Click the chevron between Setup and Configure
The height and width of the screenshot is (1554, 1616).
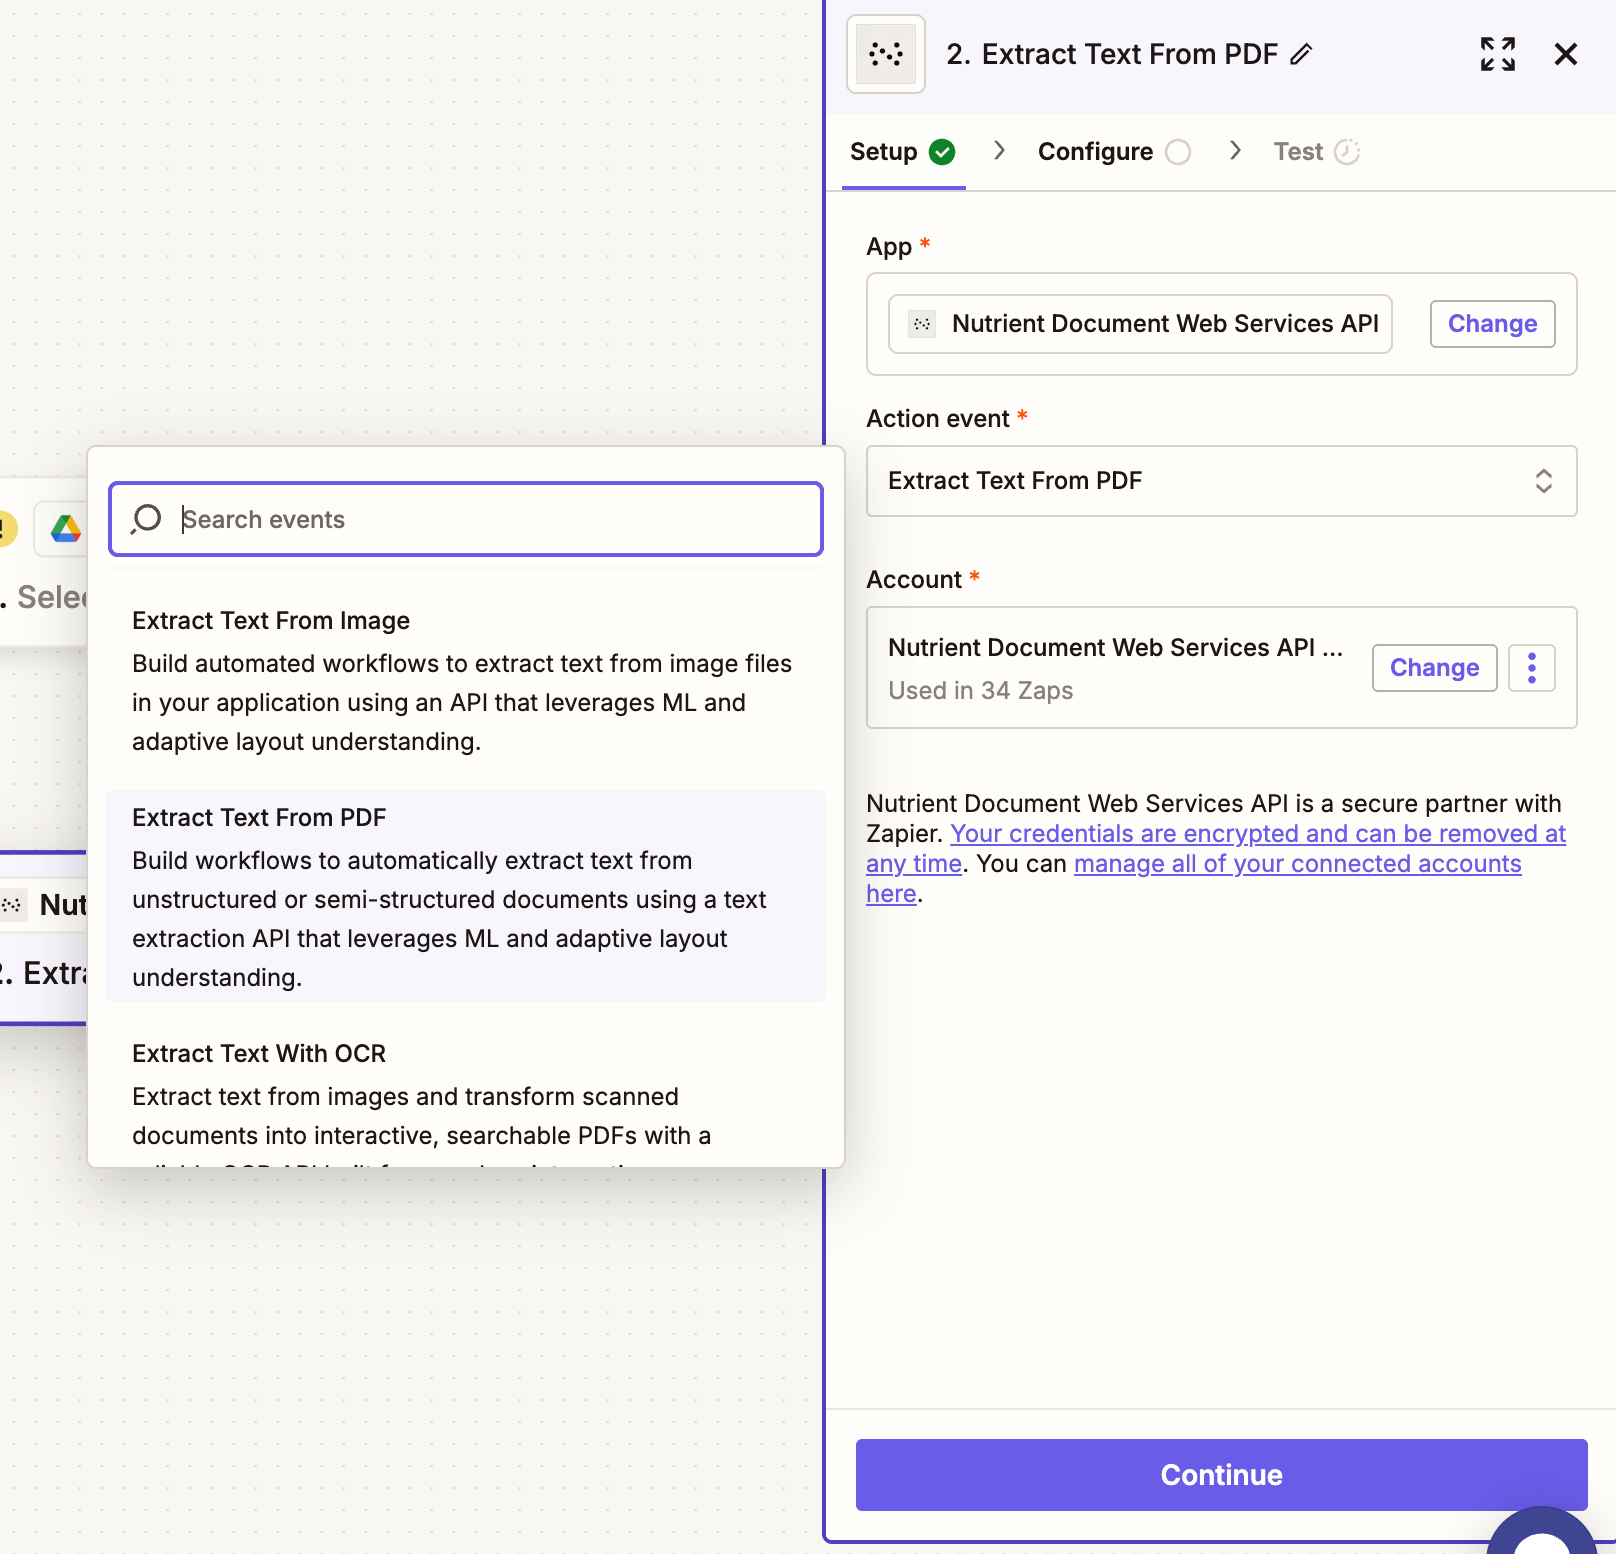(x=998, y=151)
